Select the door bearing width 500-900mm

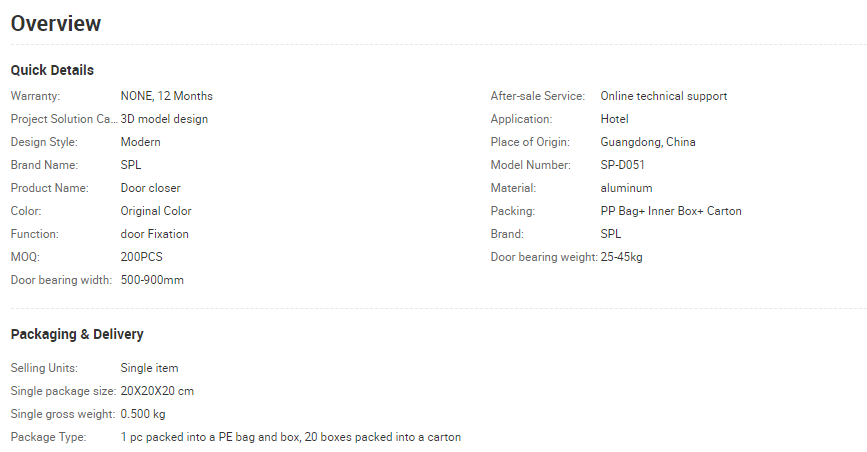[x=152, y=280]
